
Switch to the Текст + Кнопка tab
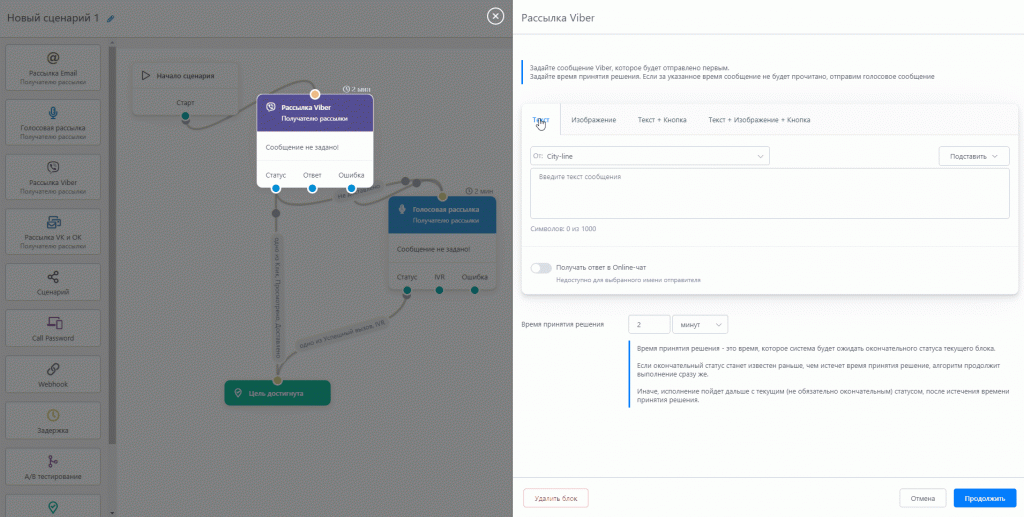[662, 120]
